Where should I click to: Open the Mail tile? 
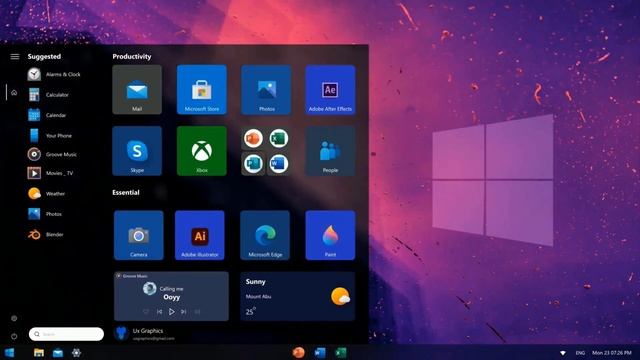pyautogui.click(x=137, y=89)
